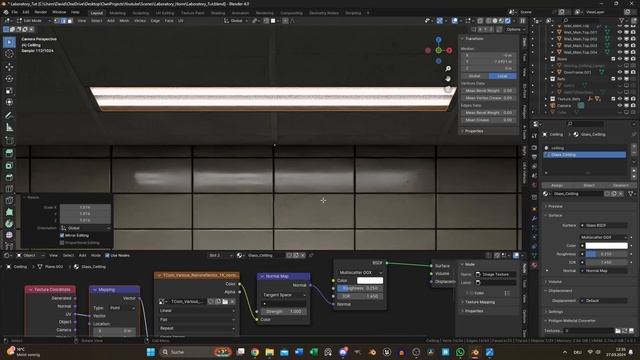
Task: Select the Annotate tool
Action: [x=9, y=116]
